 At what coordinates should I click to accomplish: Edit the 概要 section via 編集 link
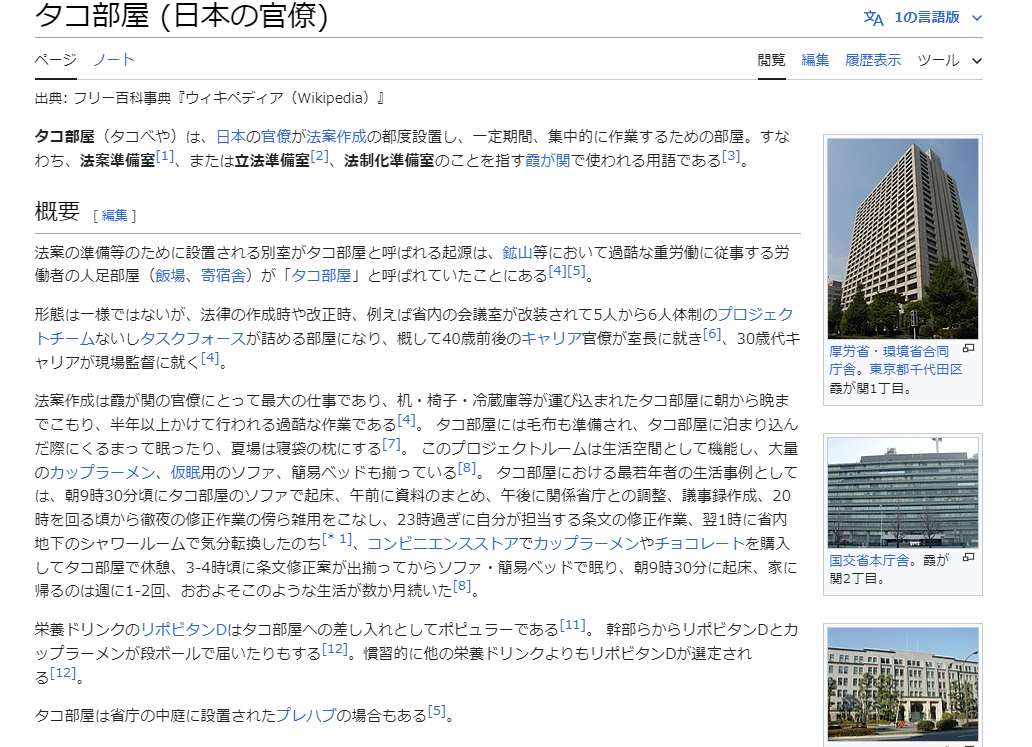pos(115,215)
